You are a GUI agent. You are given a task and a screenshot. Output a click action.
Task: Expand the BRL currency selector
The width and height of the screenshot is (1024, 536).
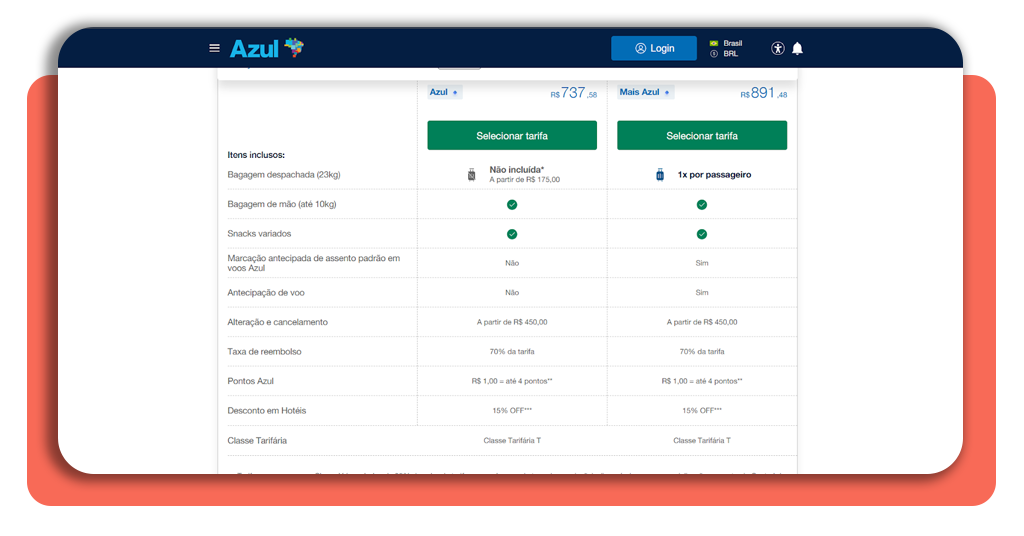tap(730, 54)
